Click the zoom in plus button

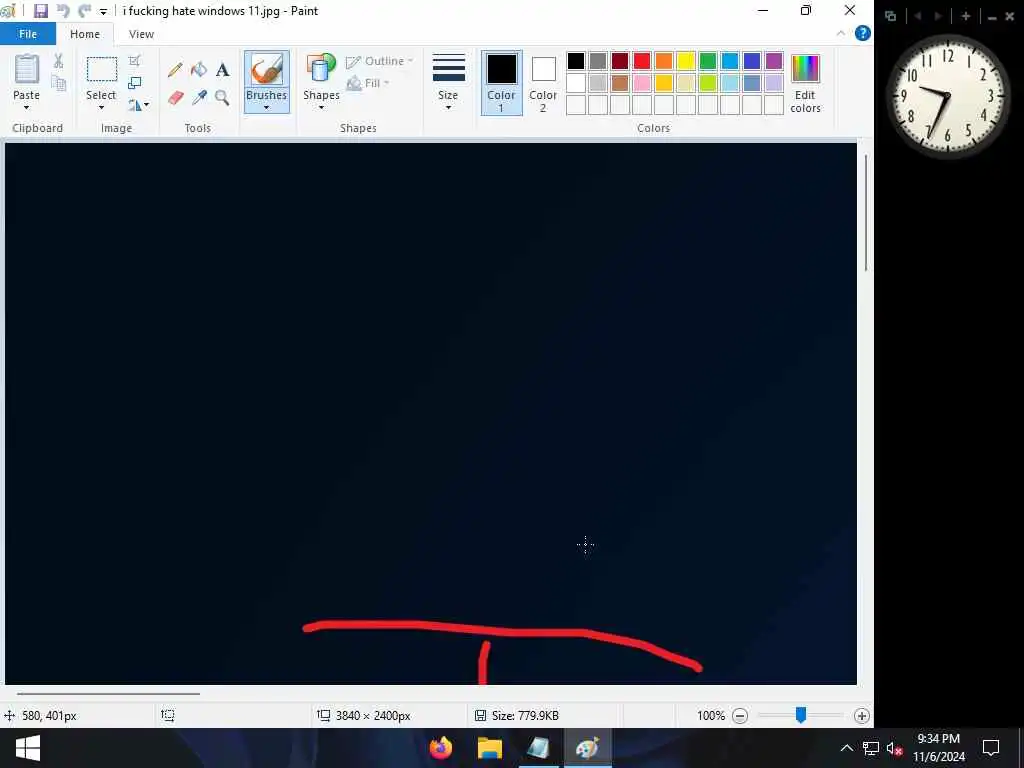861,716
